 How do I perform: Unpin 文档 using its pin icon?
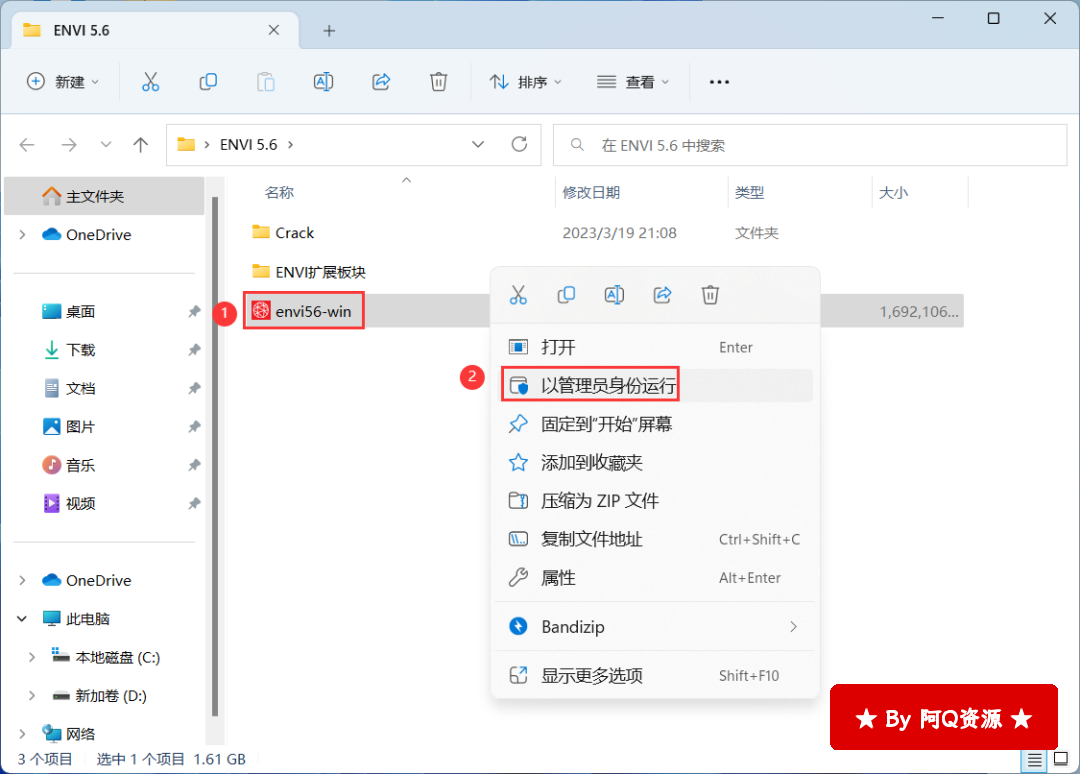point(194,388)
